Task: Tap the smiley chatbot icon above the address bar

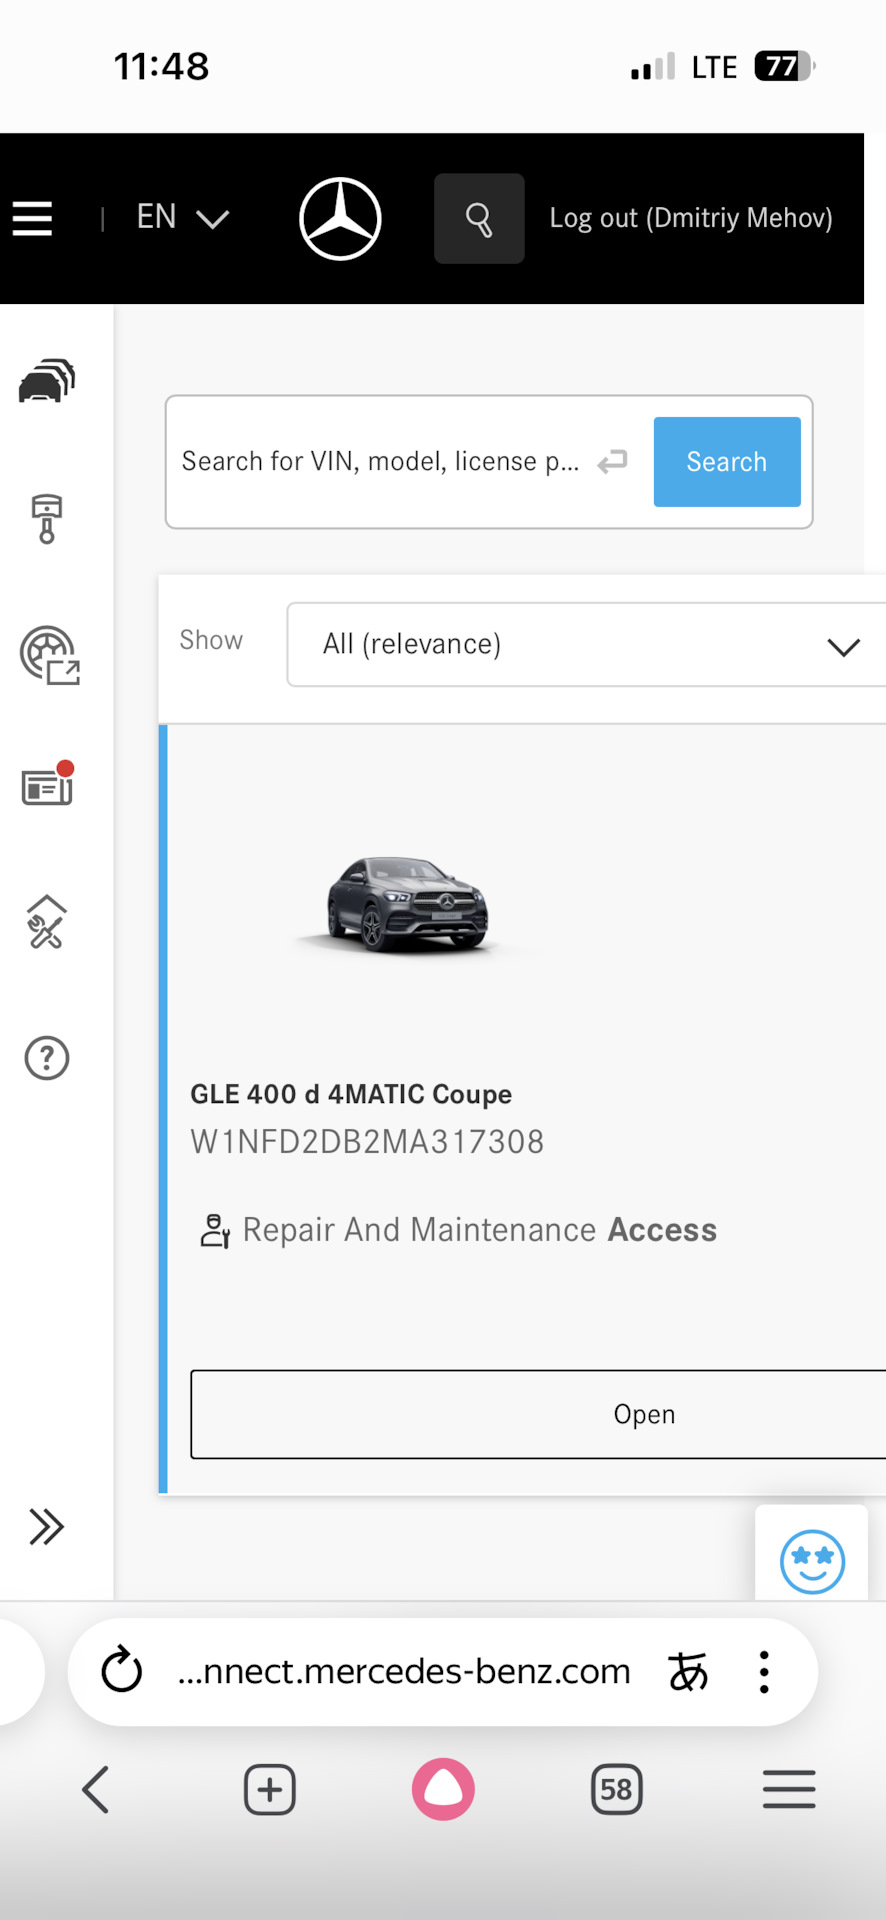Action: tap(812, 1561)
